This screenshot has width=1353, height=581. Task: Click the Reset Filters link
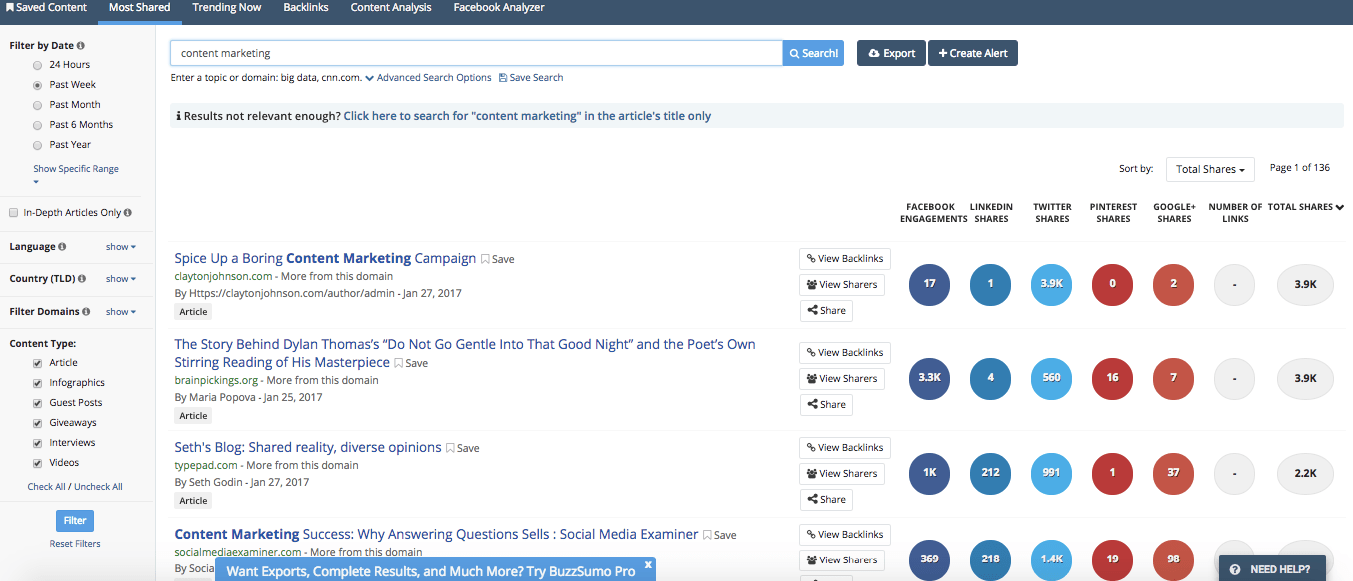click(75, 543)
